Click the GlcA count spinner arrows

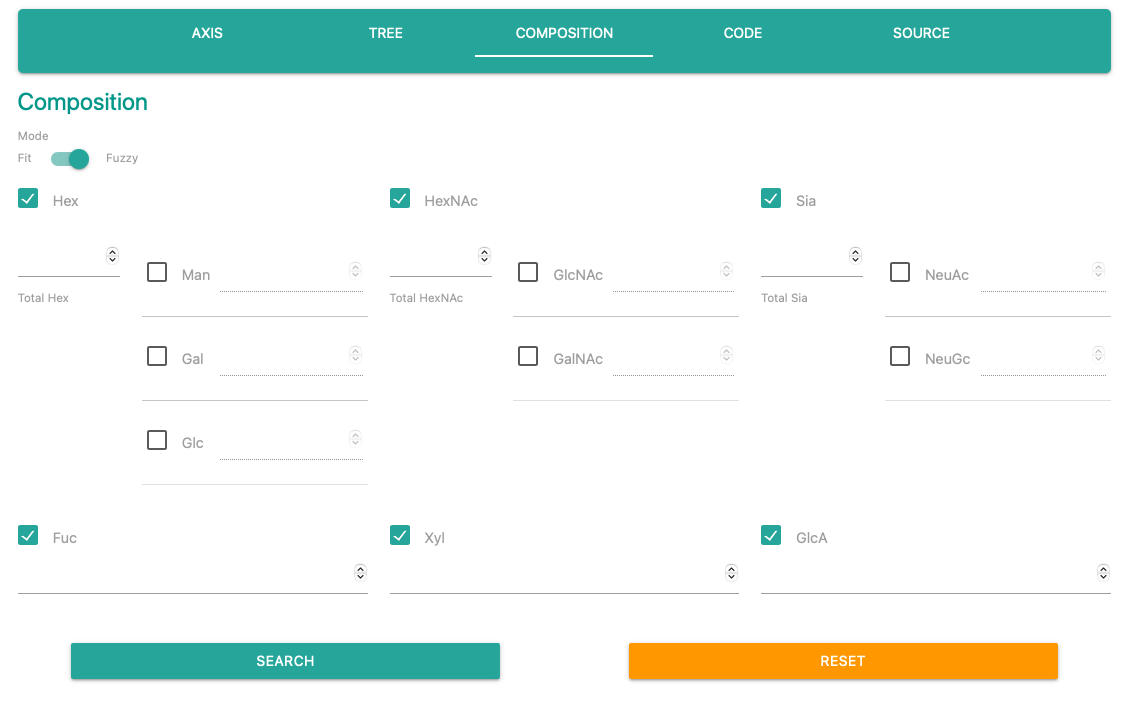(1103, 573)
